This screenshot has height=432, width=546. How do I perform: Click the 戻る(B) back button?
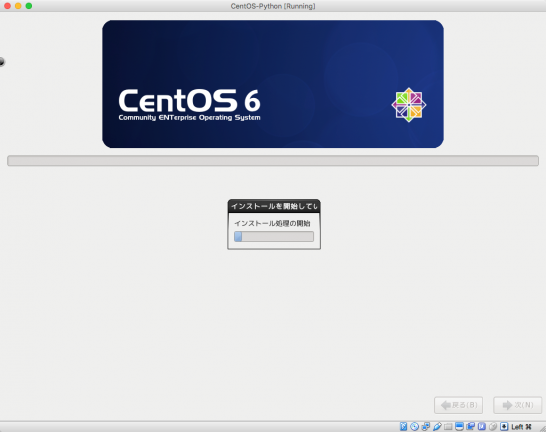point(458,405)
